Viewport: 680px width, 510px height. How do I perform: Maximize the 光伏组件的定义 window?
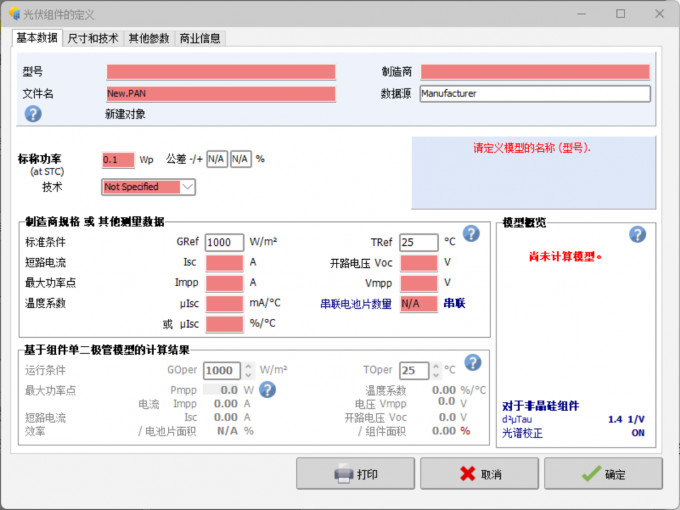621,14
